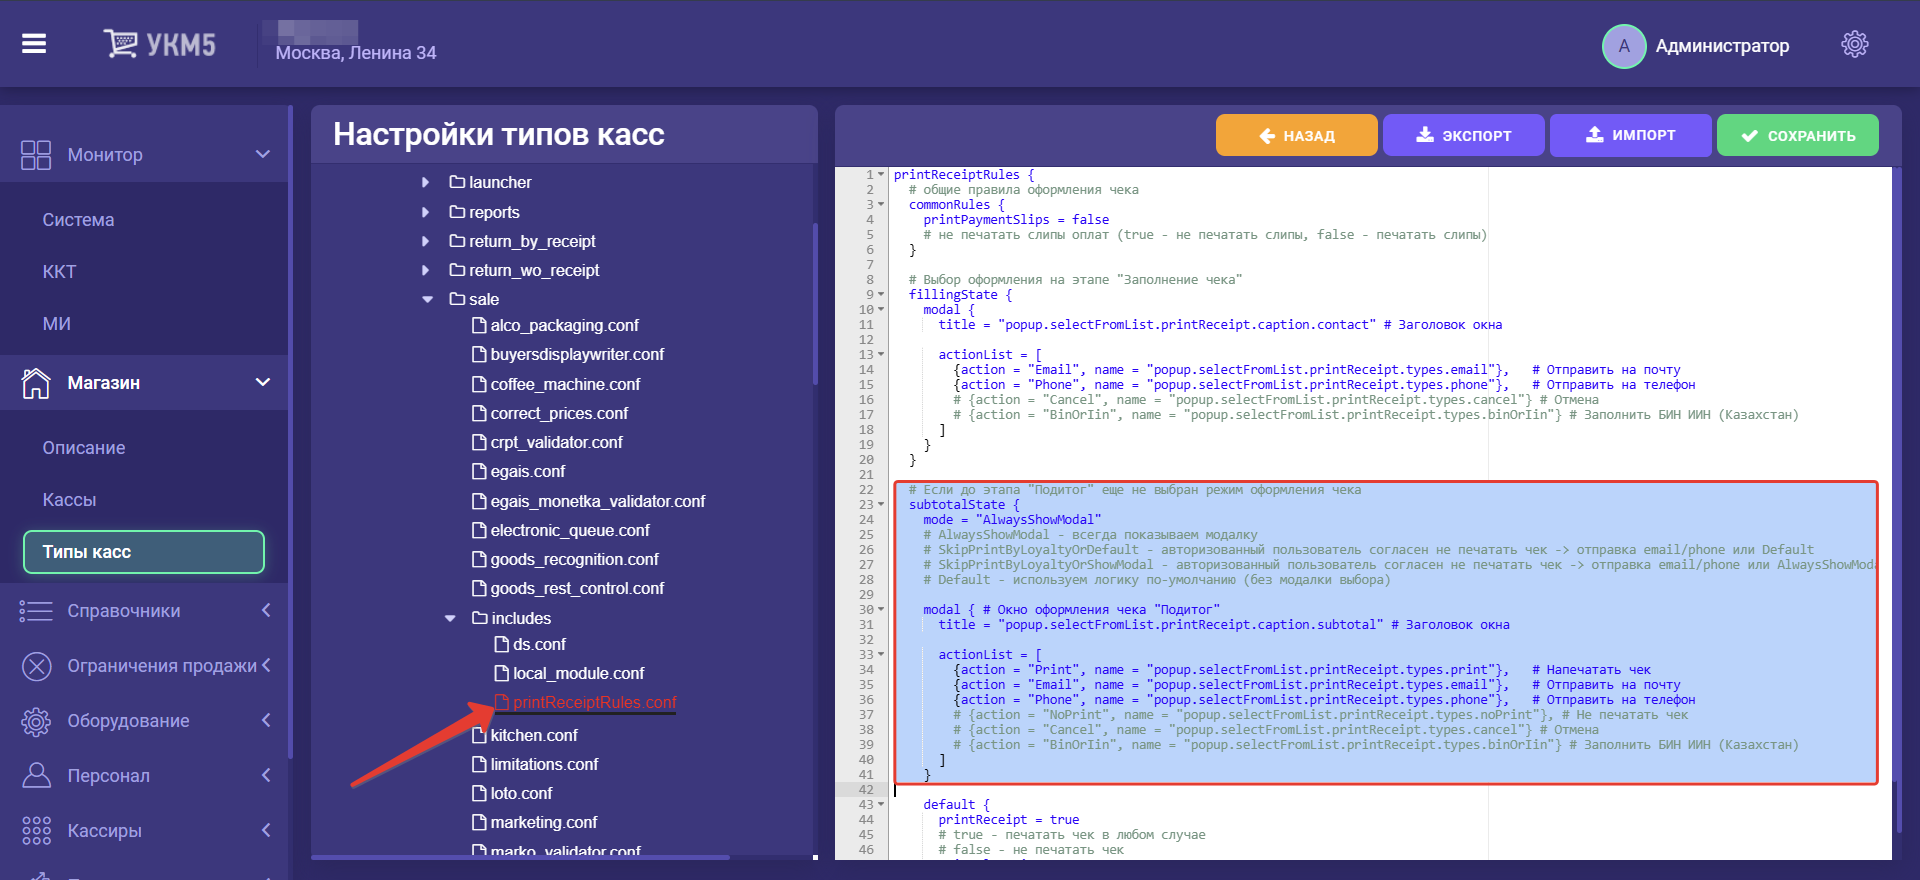Expand the return_by_receipt folder arrow

(426, 241)
